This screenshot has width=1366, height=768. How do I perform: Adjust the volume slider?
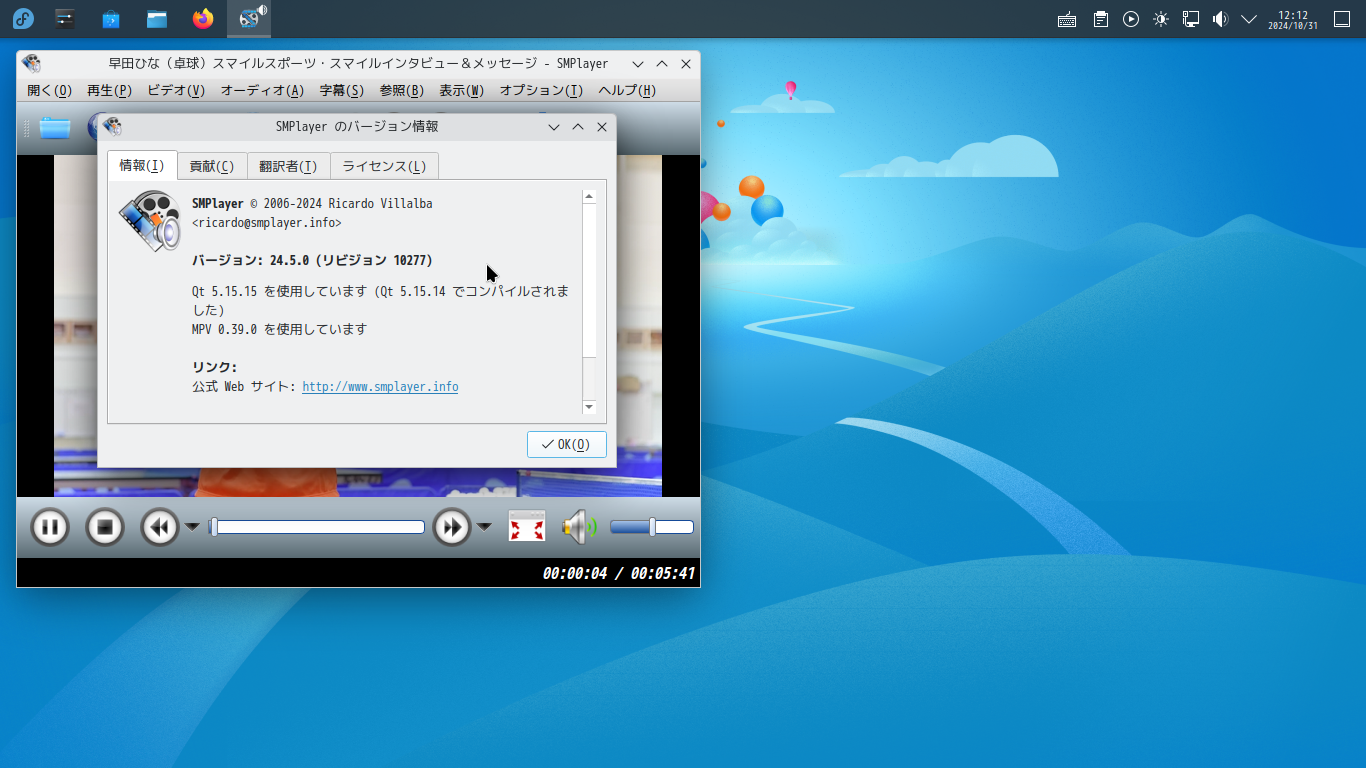(x=651, y=527)
